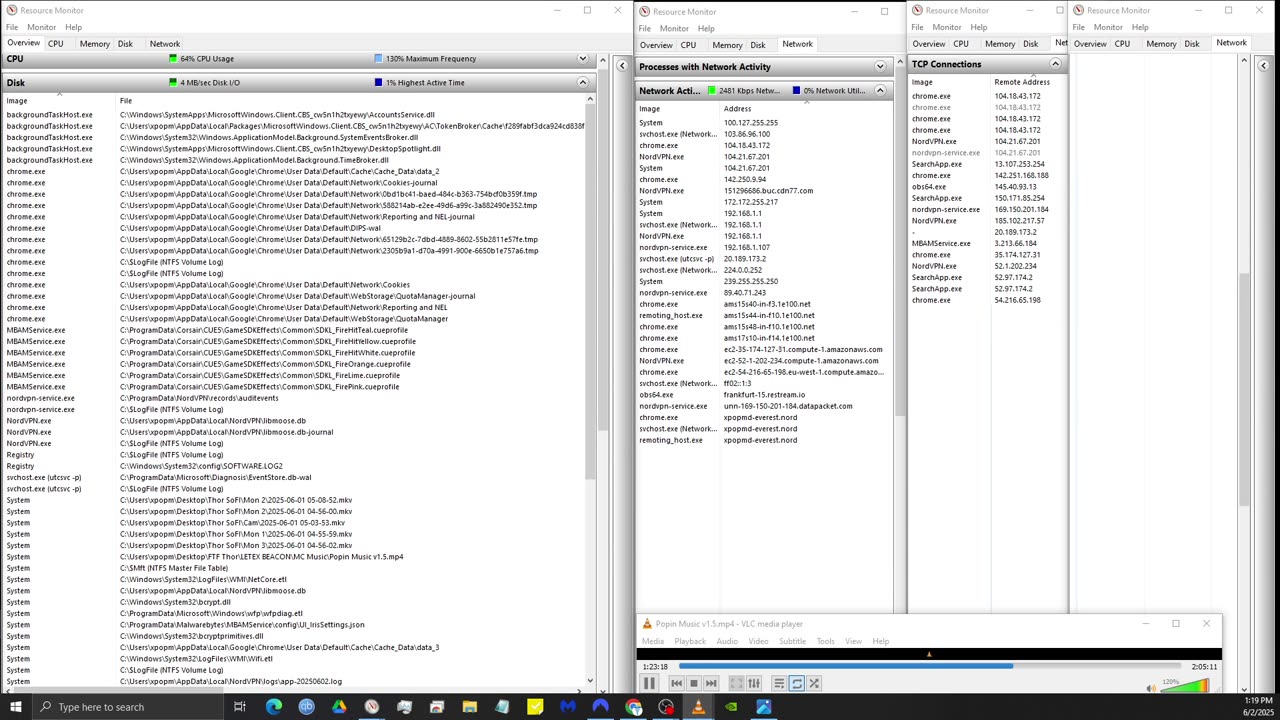Skip to next media in VLC
Viewport: 1280px width, 720px height.
(711, 684)
